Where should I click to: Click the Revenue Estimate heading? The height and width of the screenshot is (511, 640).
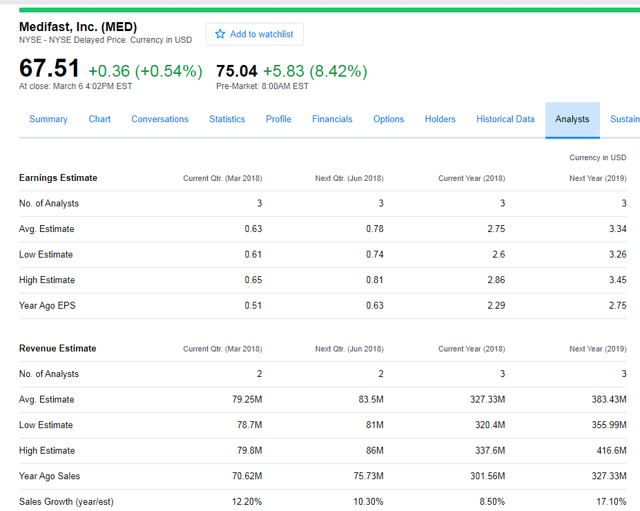pyautogui.click(x=58, y=349)
